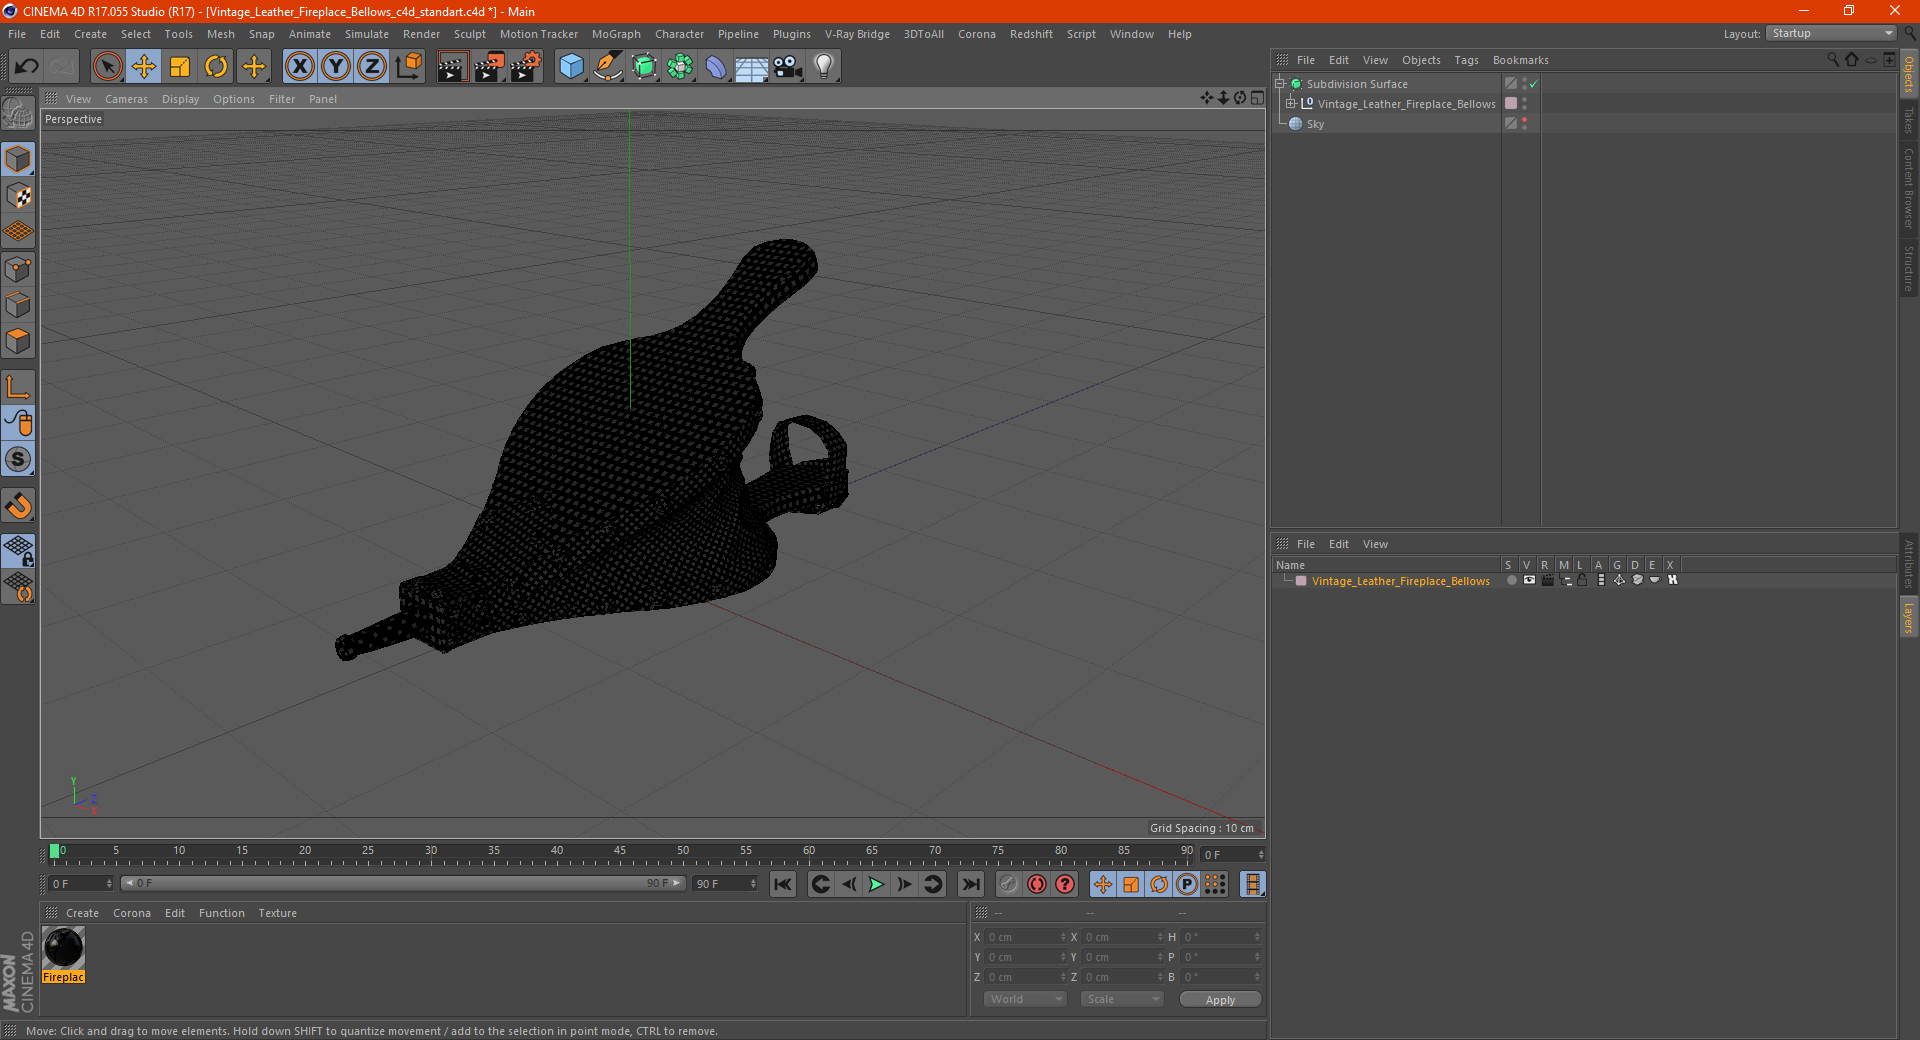This screenshot has width=1920, height=1040.
Task: Add a Cube primitive object
Action: coord(571,67)
